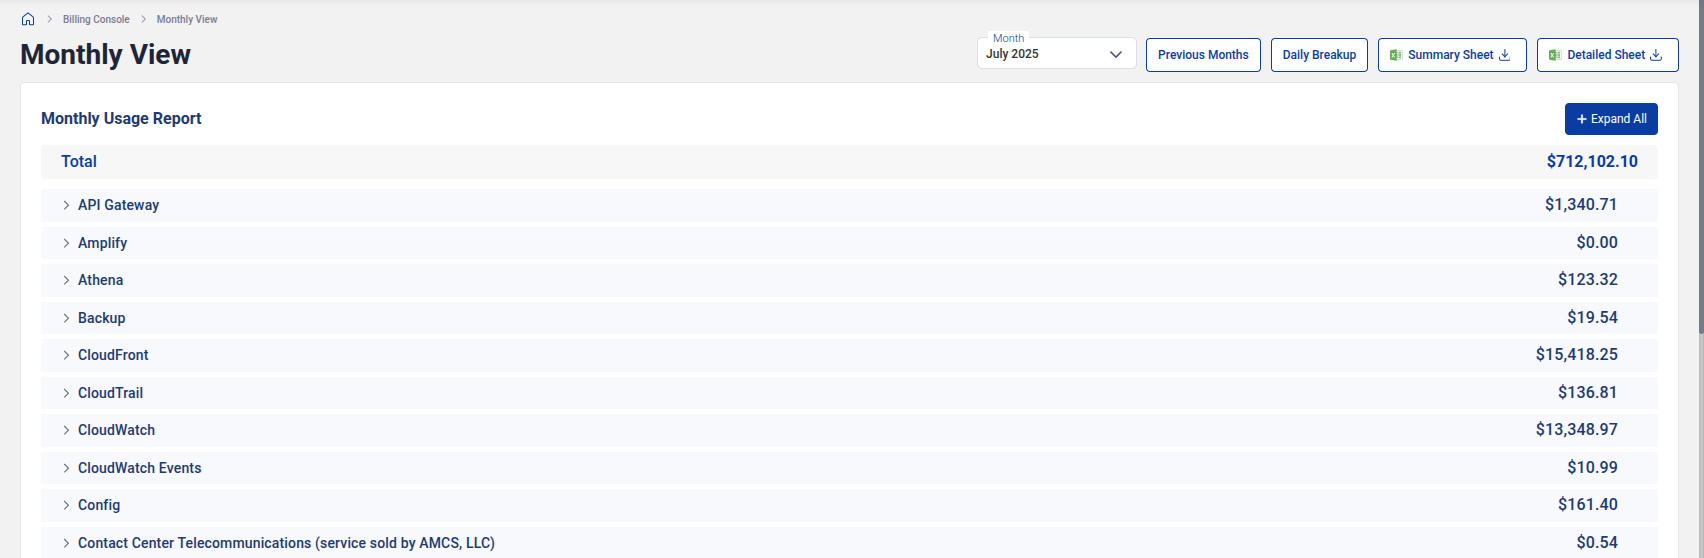The width and height of the screenshot is (1704, 558).
Task: Click download arrow icon on Summary Sheet
Action: [1504, 55]
